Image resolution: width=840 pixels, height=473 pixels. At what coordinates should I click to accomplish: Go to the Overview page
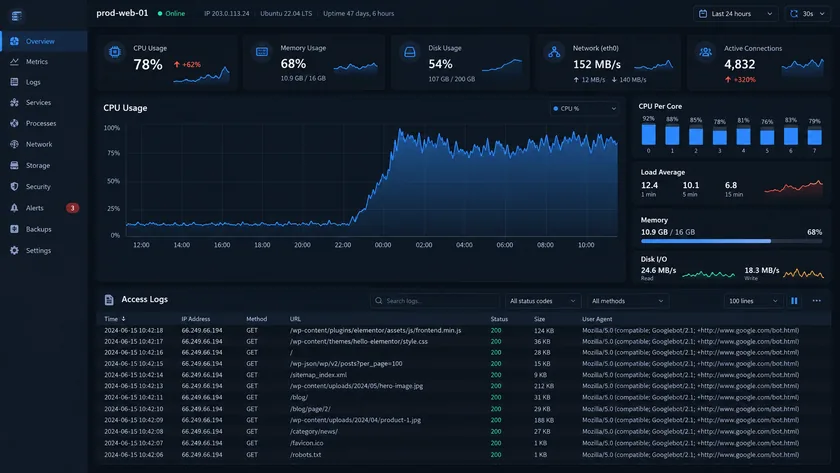coord(44,41)
